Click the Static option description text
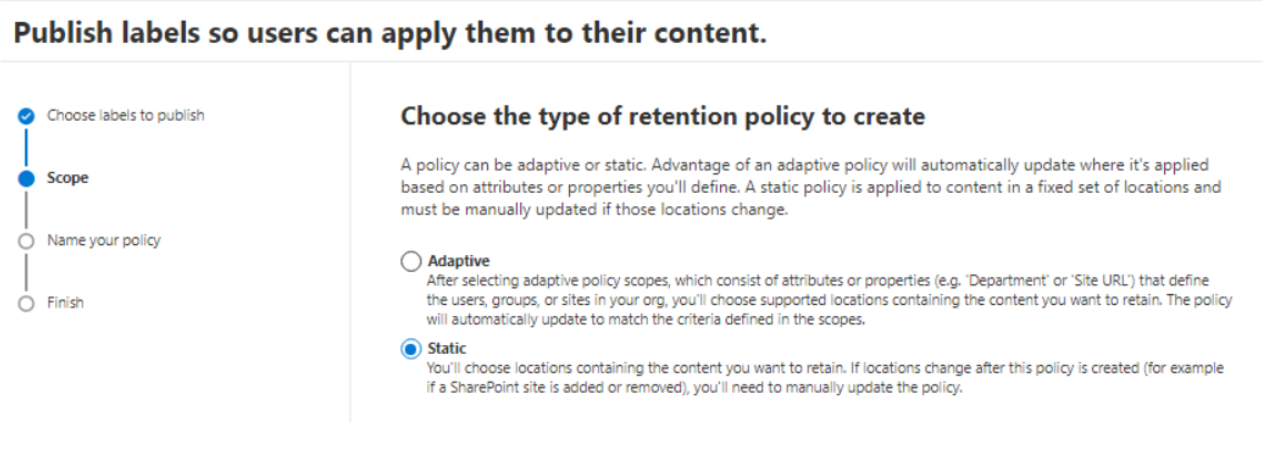 point(824,378)
